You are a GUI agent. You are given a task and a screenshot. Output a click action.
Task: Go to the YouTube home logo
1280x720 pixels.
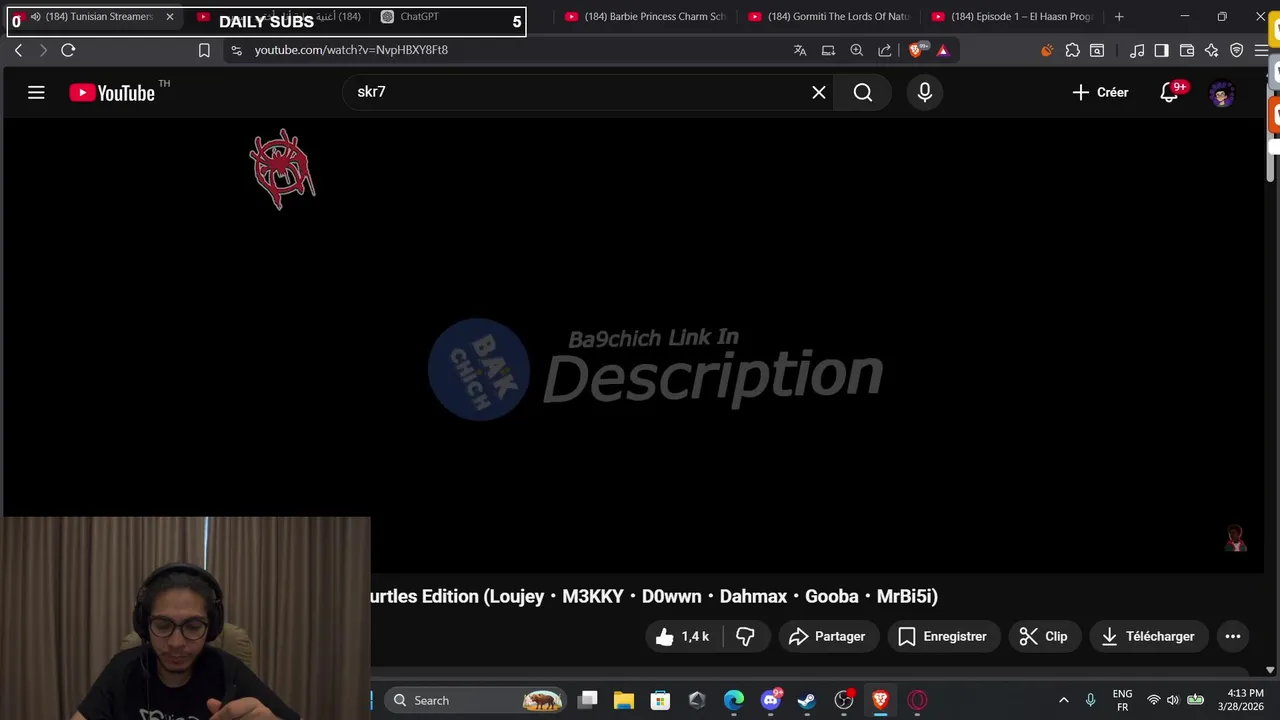(112, 93)
